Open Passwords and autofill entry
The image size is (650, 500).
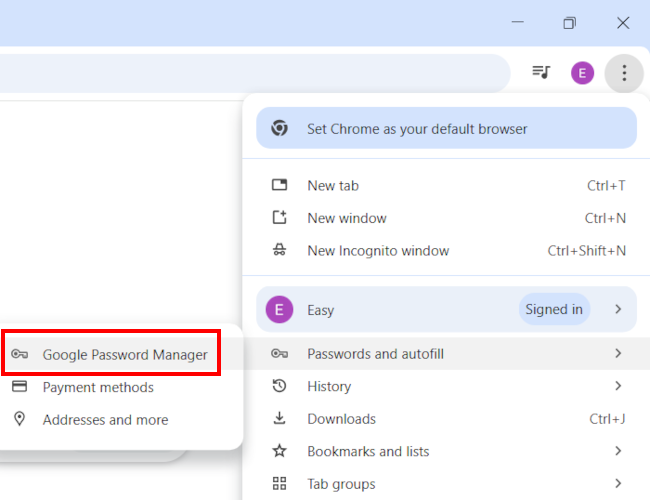tap(446, 354)
